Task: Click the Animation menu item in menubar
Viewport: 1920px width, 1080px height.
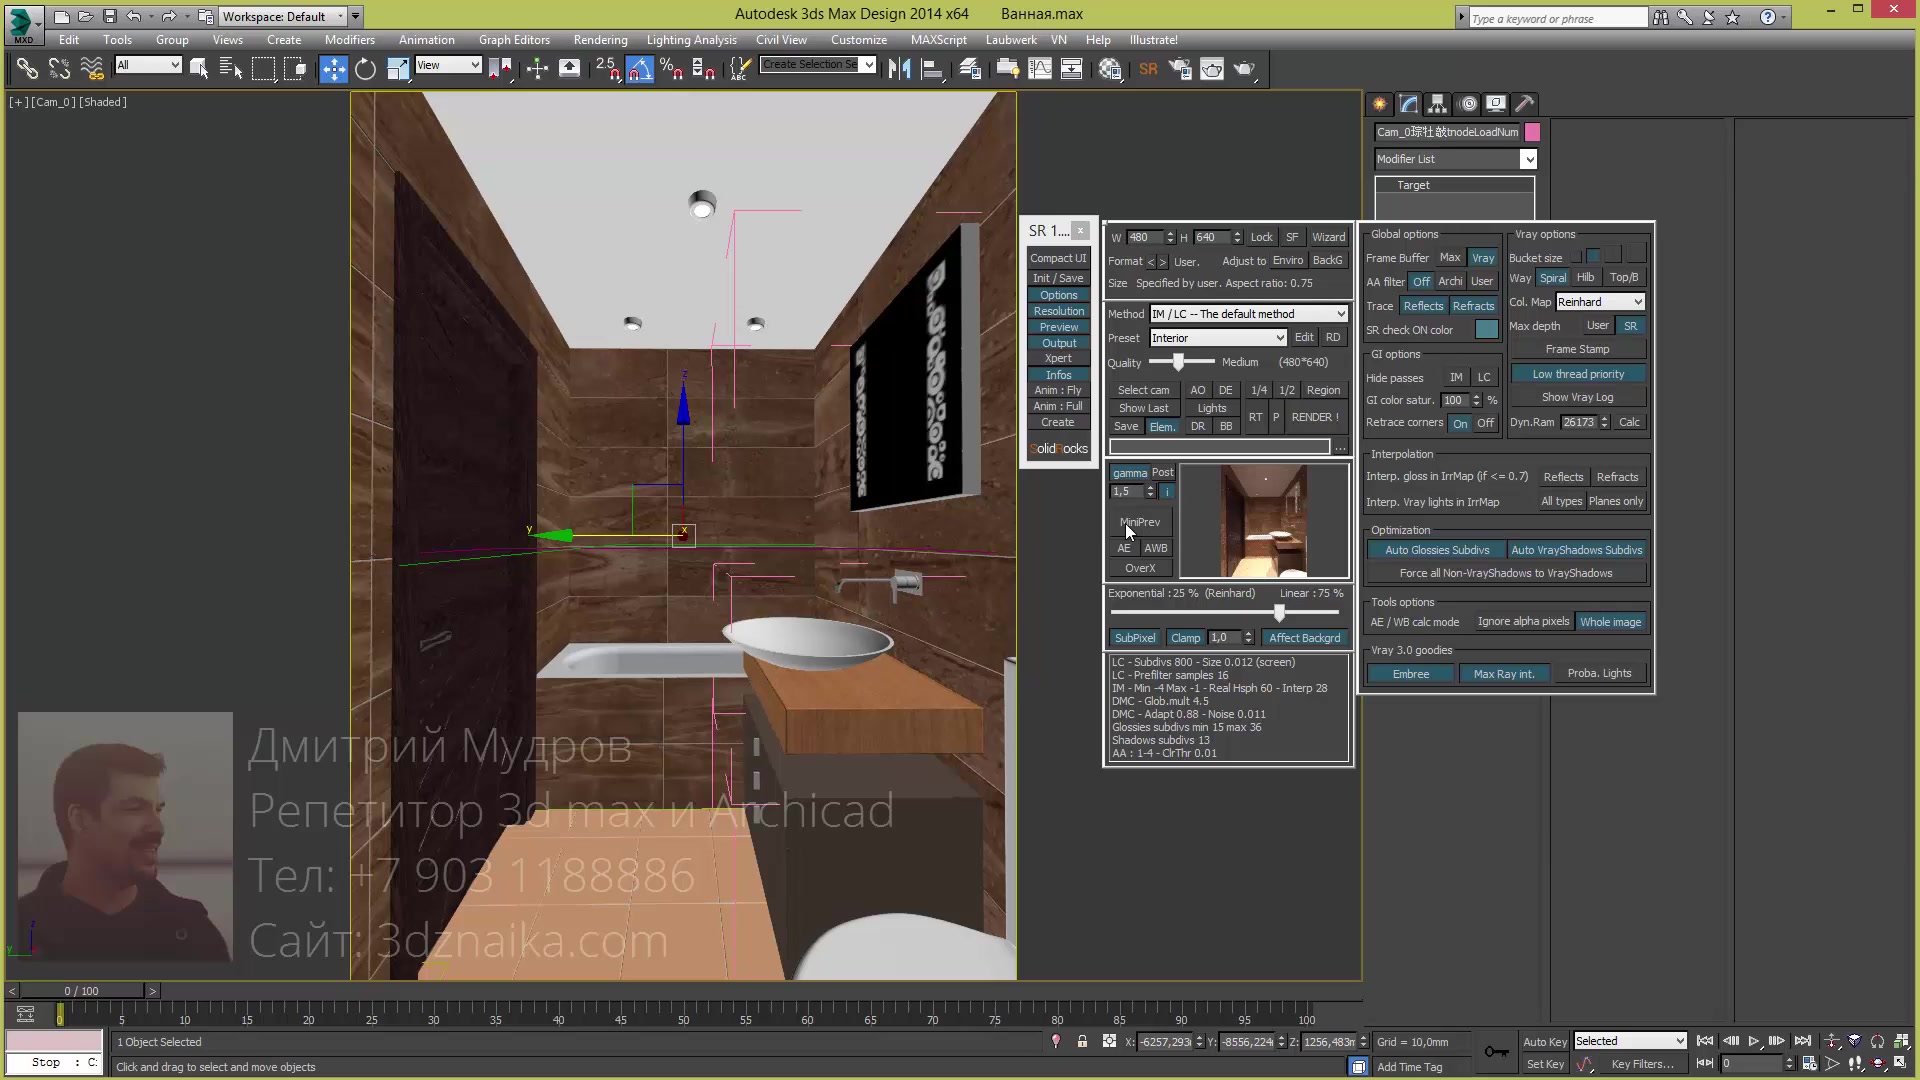Action: 425,40
